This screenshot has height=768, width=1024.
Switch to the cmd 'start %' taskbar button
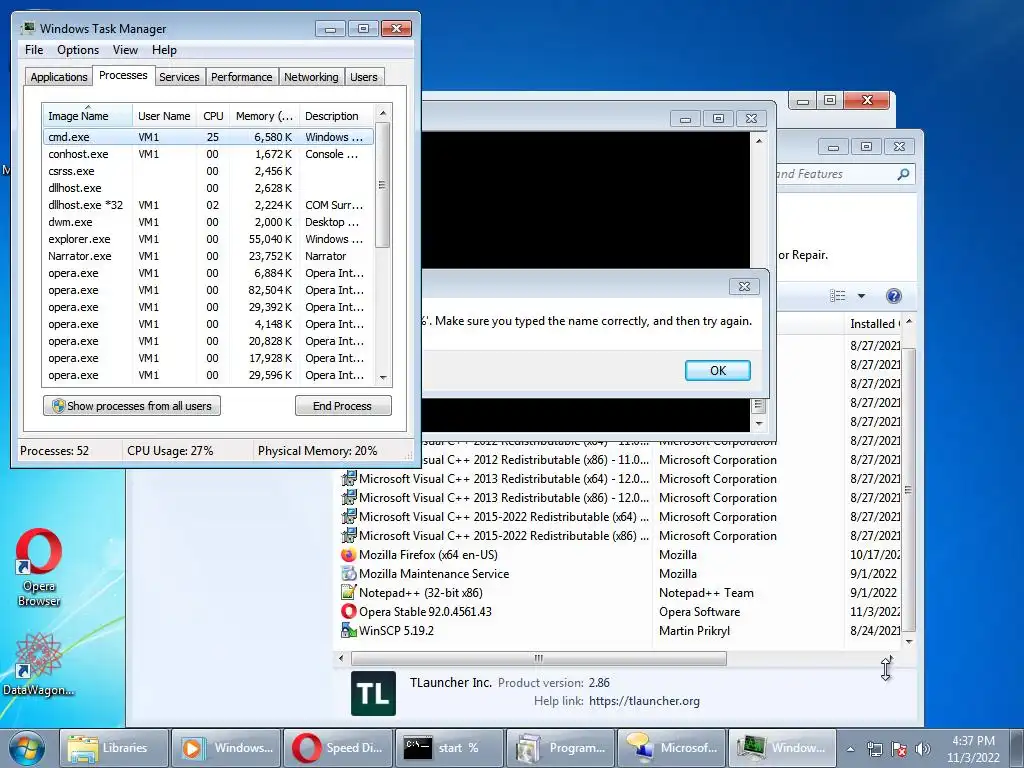point(449,748)
